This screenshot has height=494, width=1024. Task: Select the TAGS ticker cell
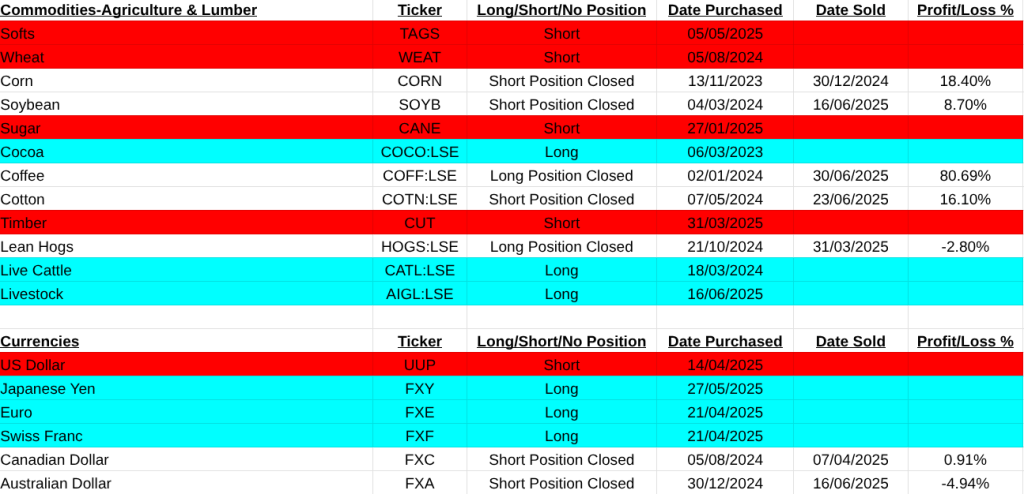pos(419,34)
